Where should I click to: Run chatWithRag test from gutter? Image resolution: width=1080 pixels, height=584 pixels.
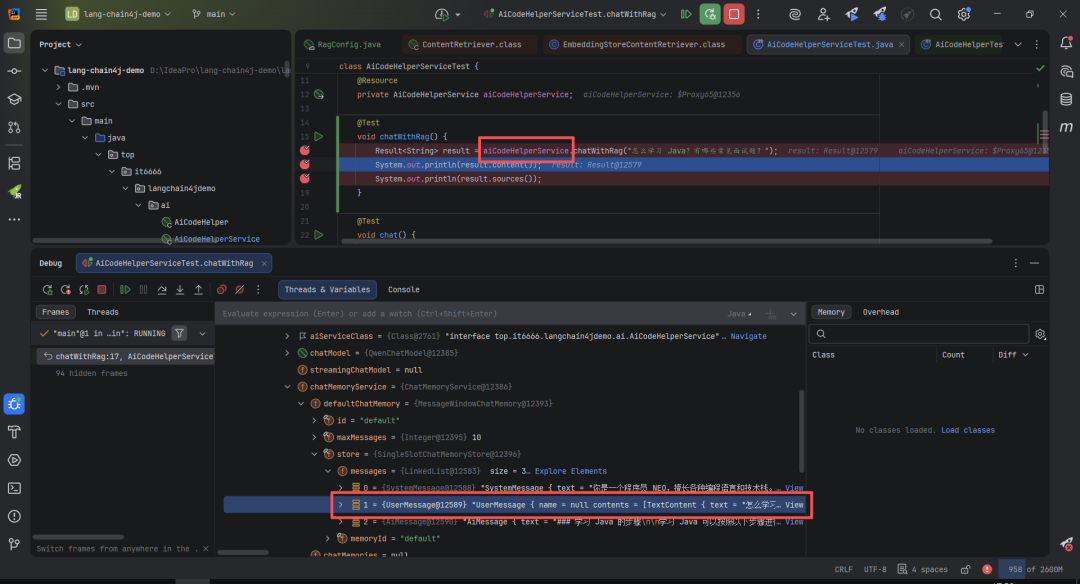click(x=319, y=136)
